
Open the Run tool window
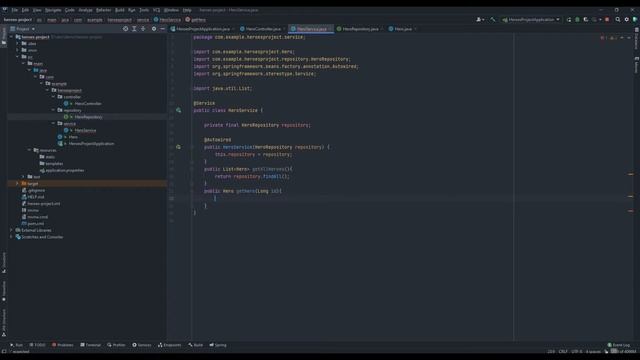(16, 345)
